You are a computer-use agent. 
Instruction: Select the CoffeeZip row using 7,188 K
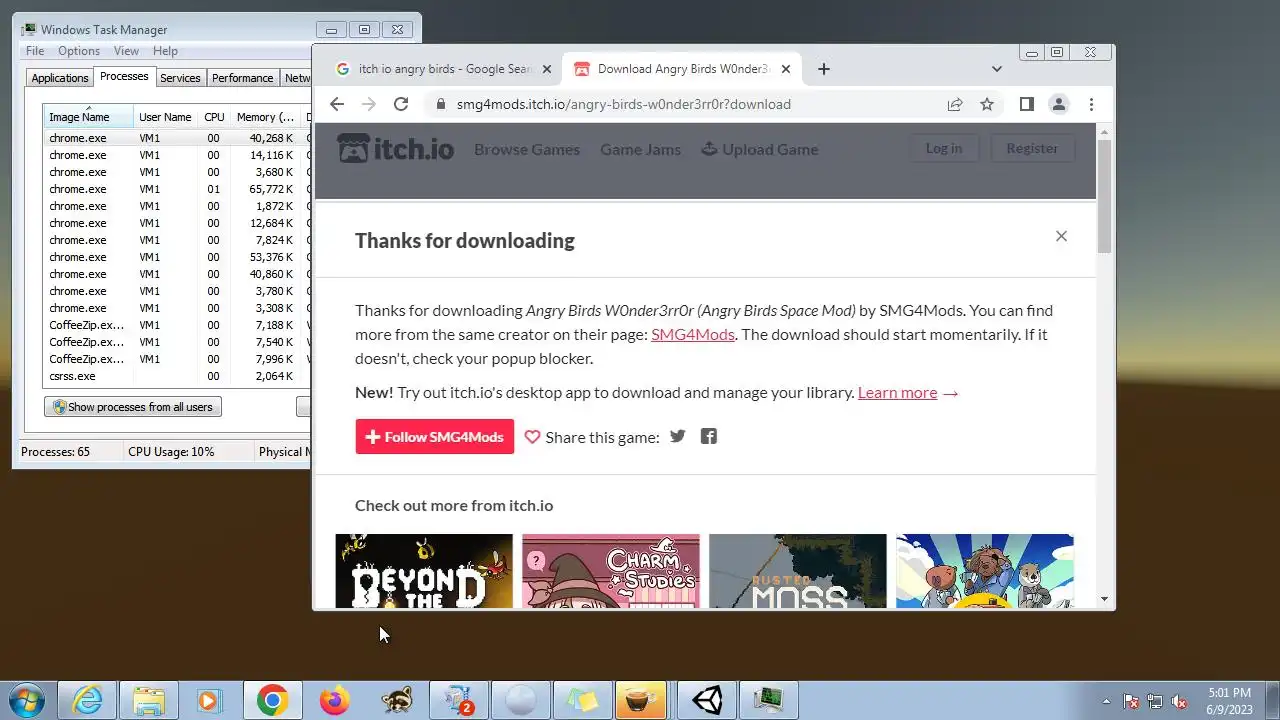pos(177,325)
